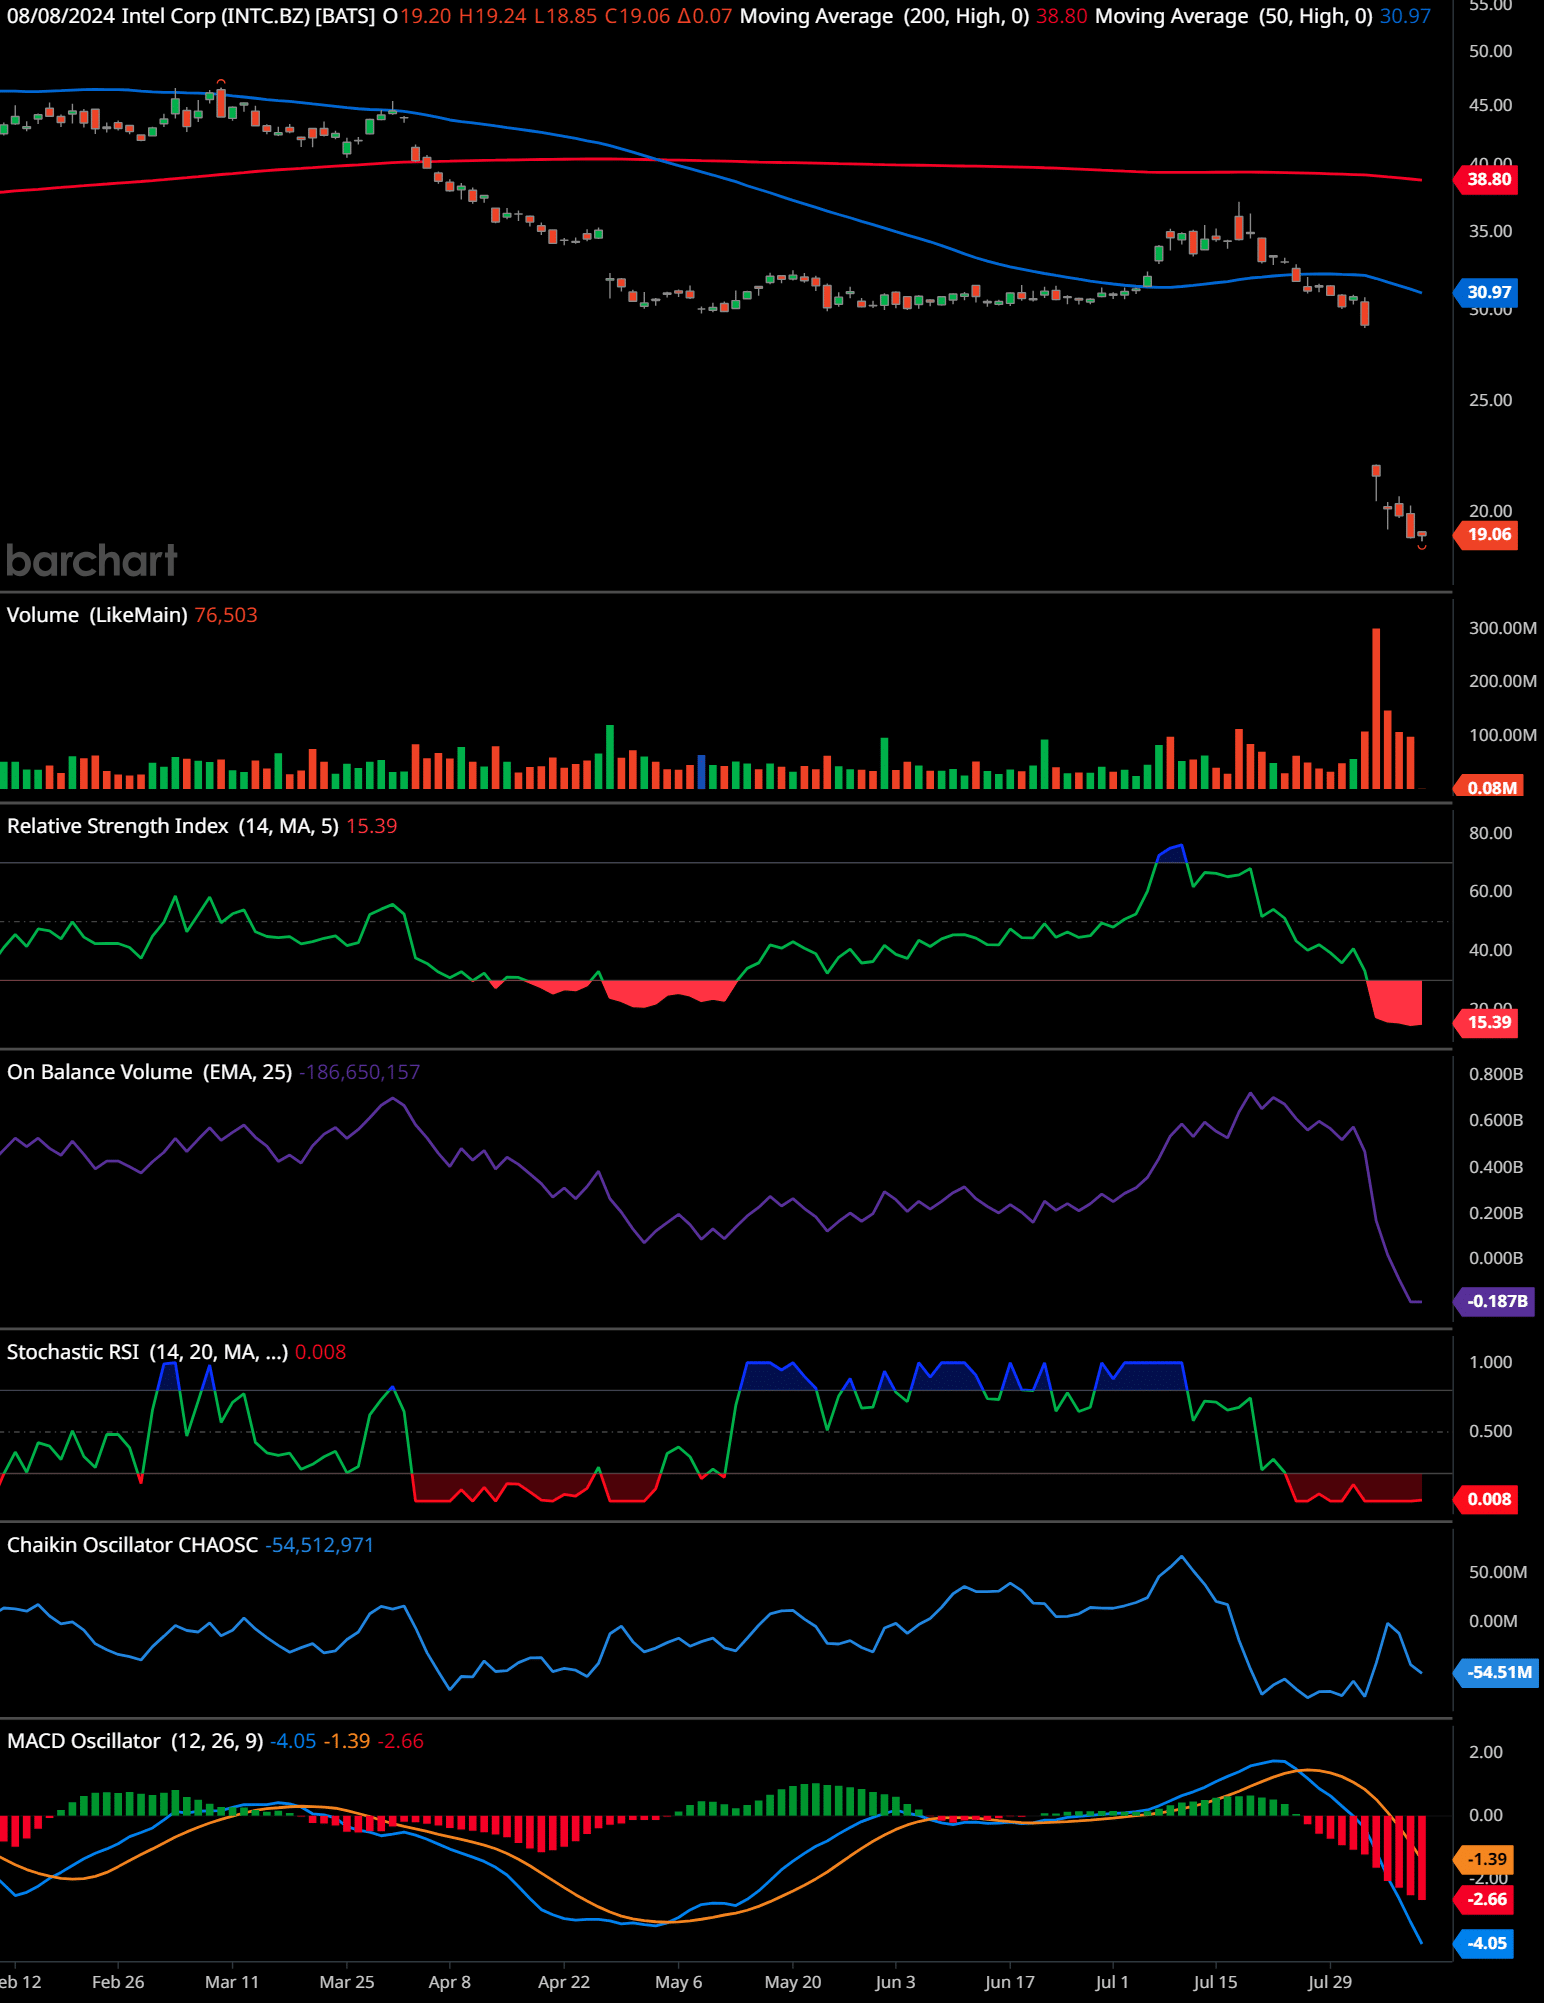Click the 'Feb 26' date label on the time axis

click(118, 1982)
